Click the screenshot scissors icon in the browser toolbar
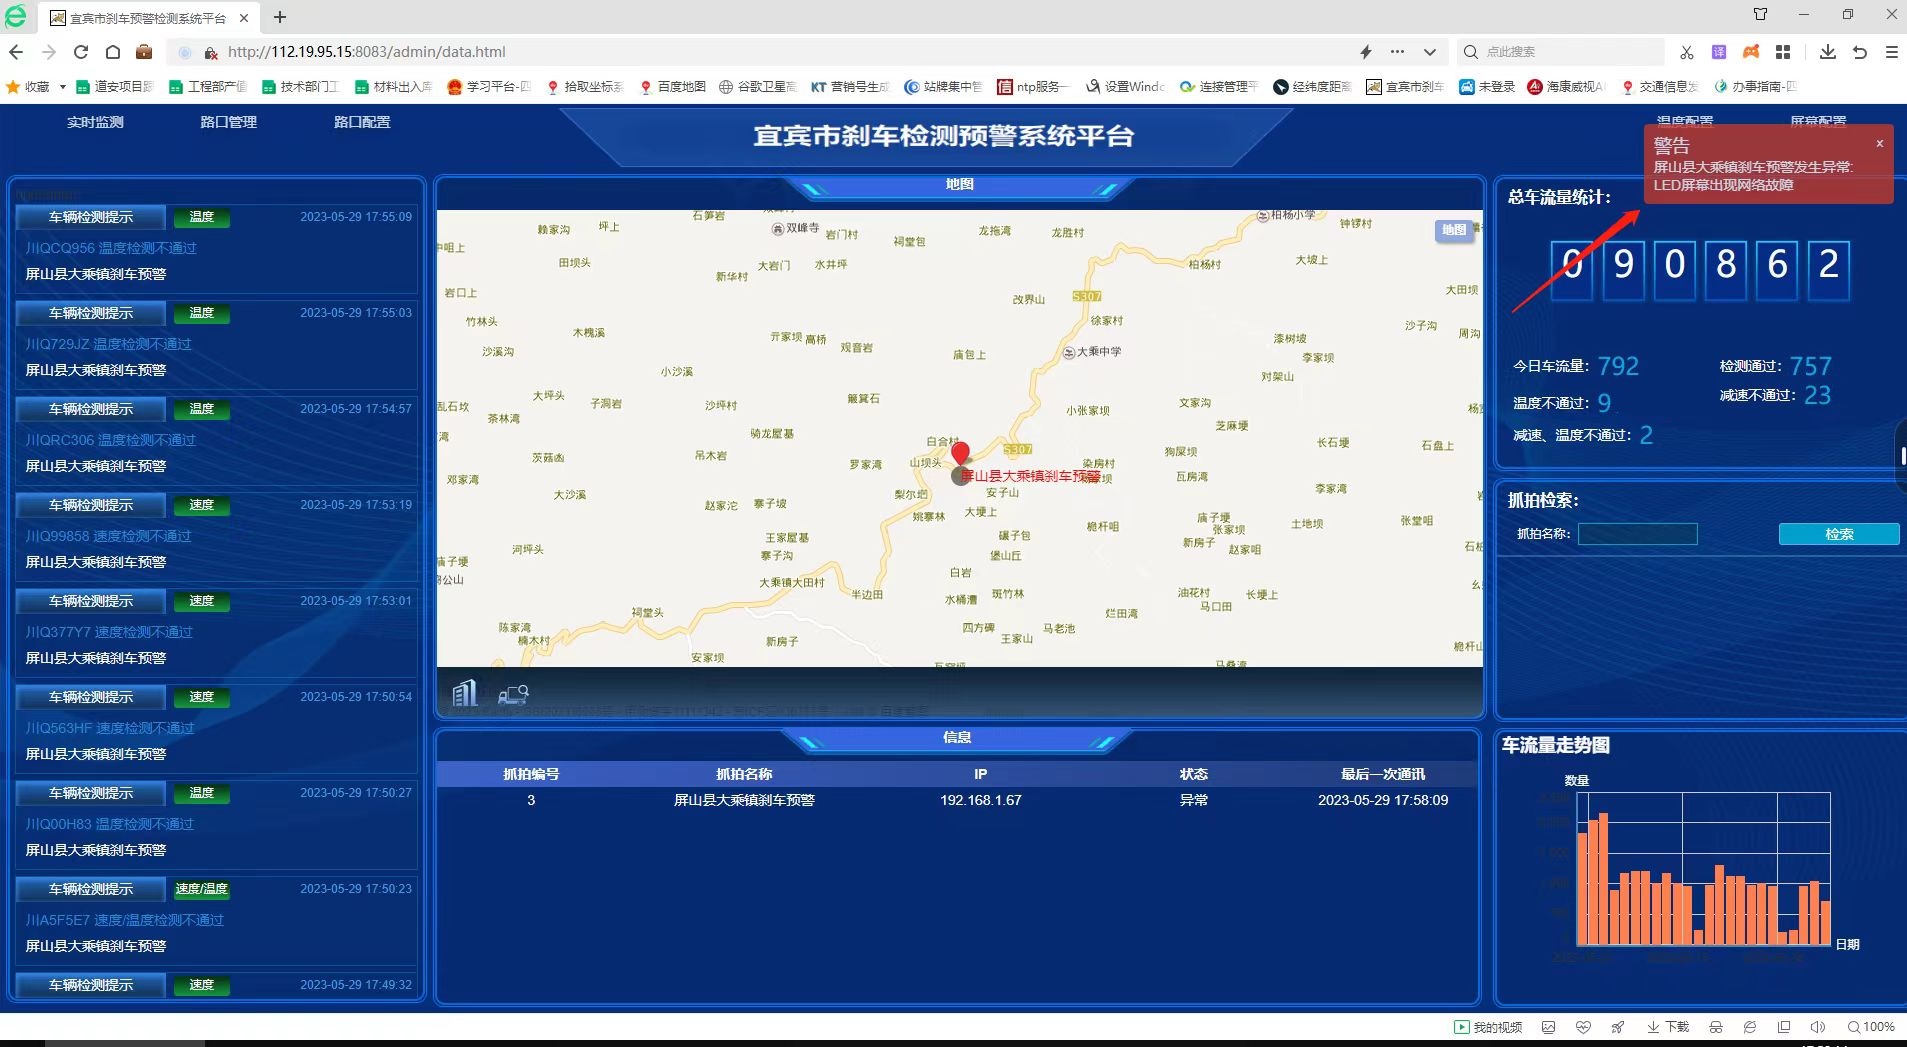Viewport: 1907px width, 1047px height. click(x=1687, y=52)
